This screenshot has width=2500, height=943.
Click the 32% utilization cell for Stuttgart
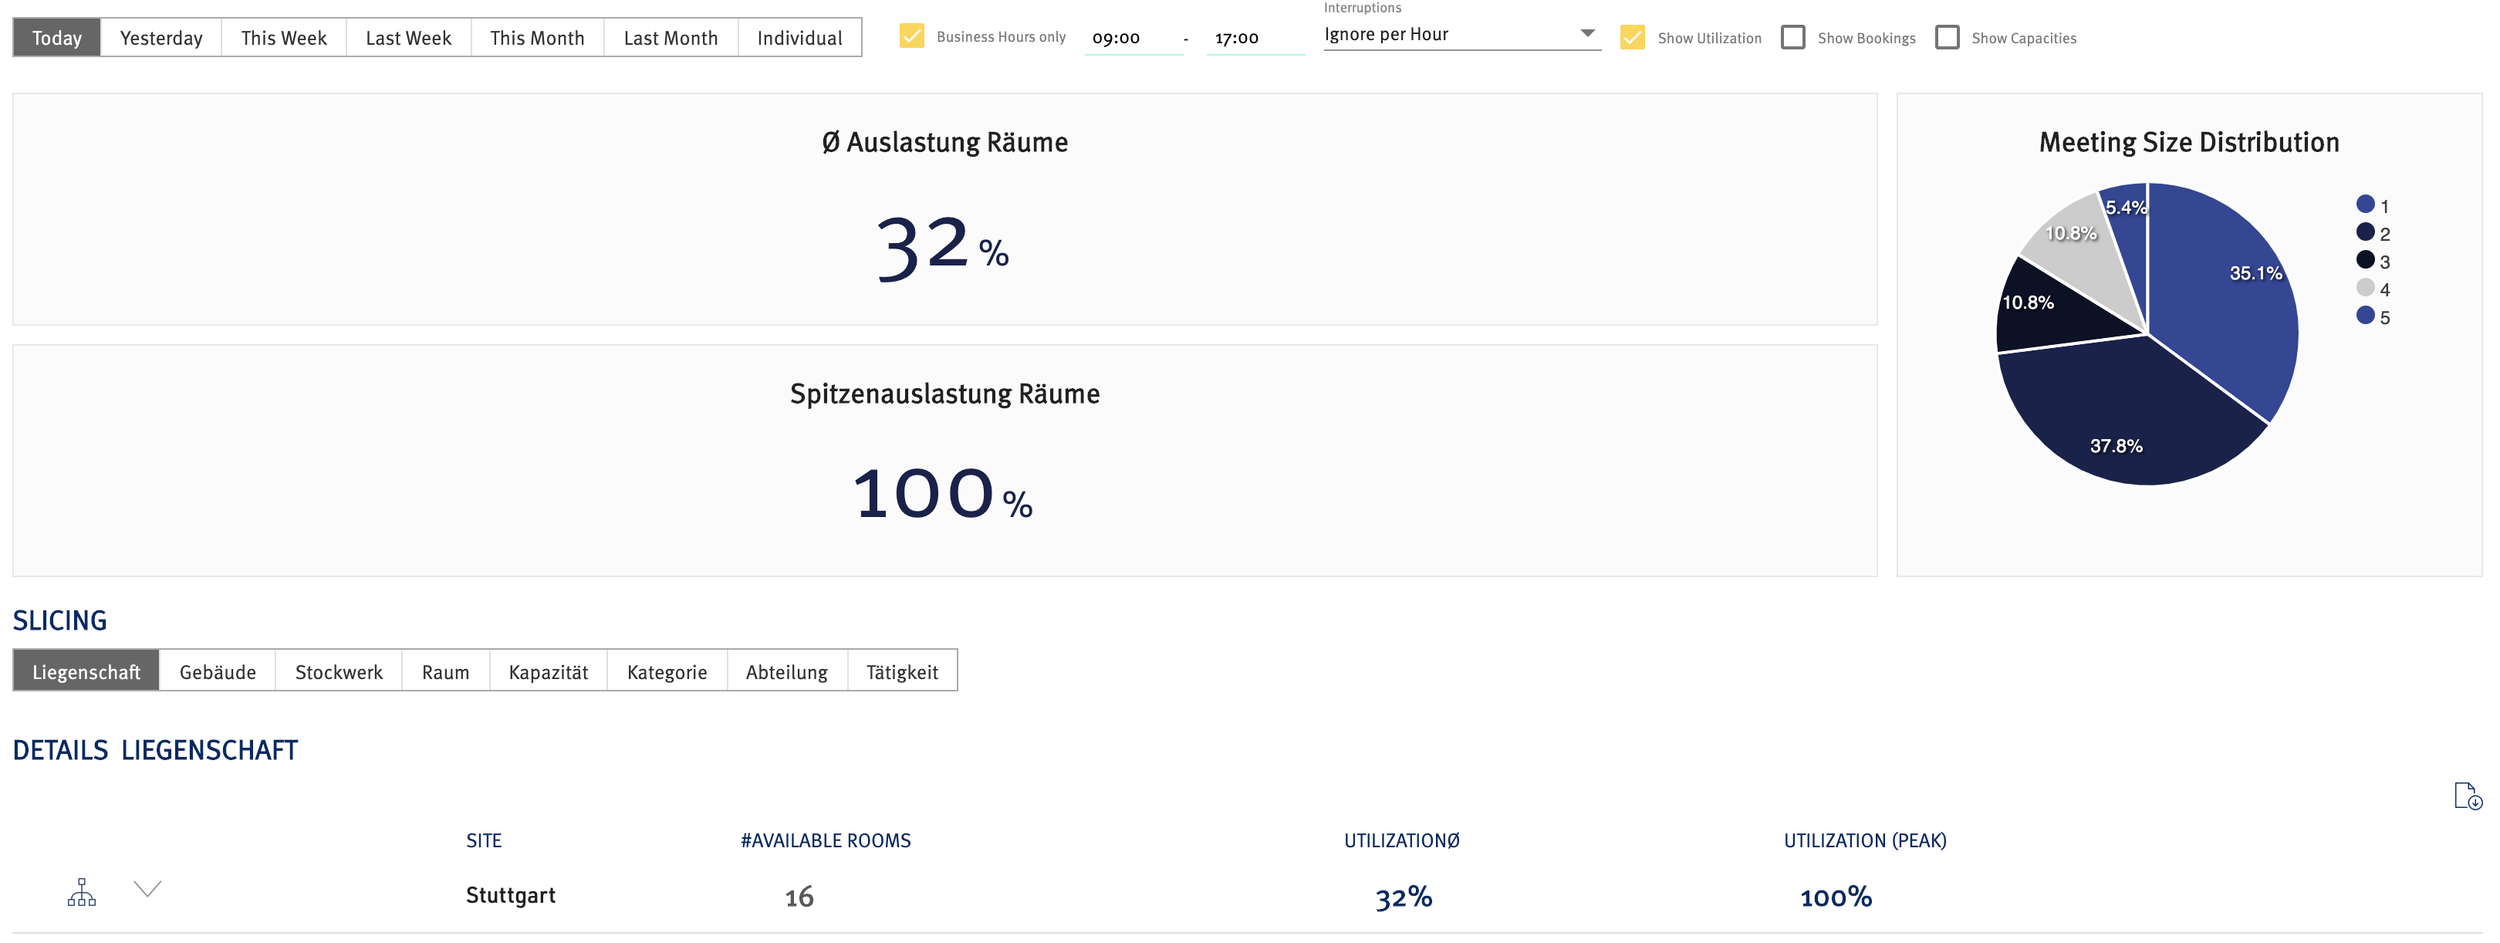coord(1403,897)
